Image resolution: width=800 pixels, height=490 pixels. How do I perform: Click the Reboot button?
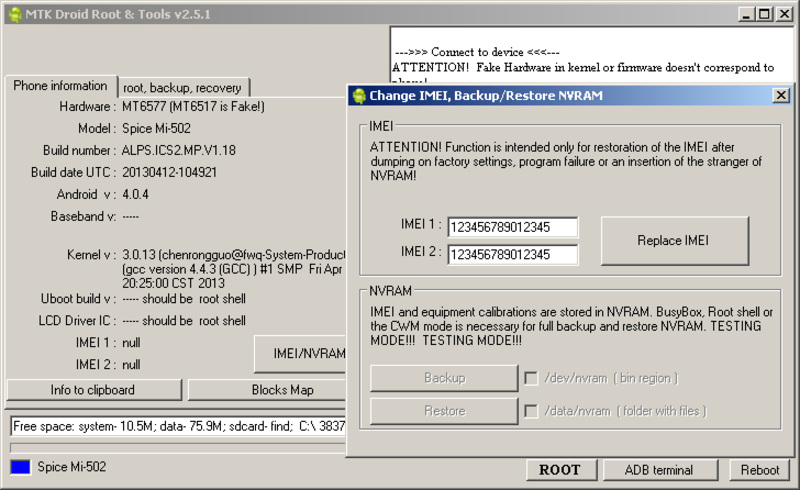(760, 470)
